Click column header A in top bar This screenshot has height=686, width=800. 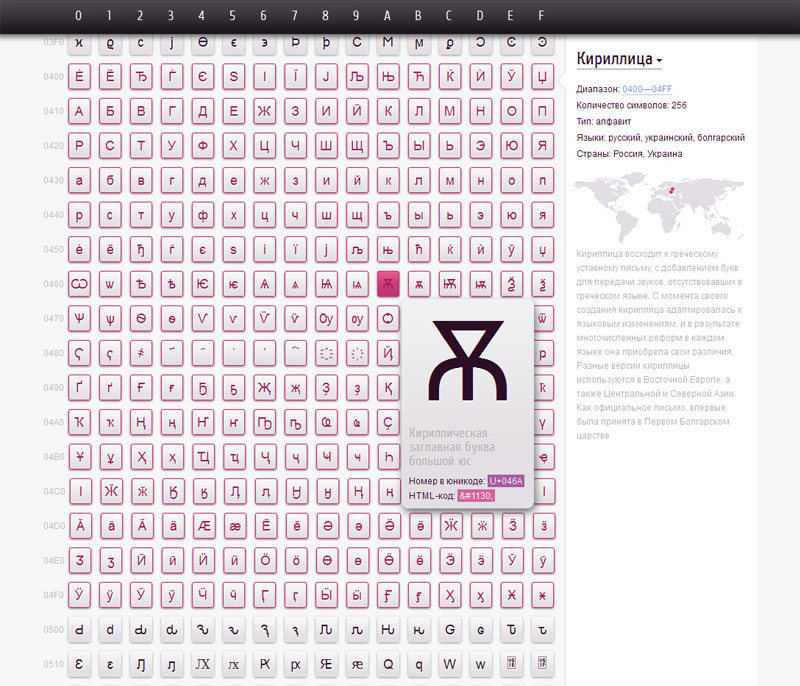click(387, 16)
